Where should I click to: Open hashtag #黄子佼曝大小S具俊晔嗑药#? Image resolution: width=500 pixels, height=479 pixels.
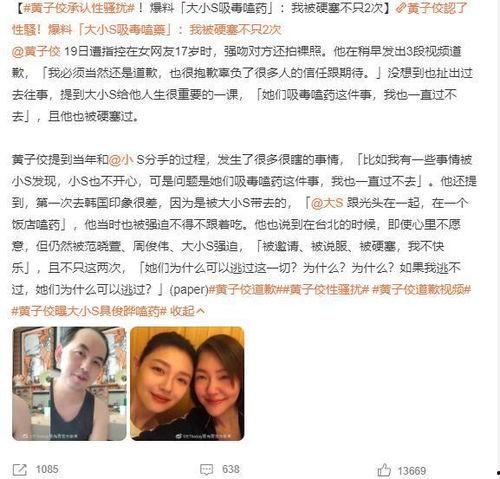89,311
